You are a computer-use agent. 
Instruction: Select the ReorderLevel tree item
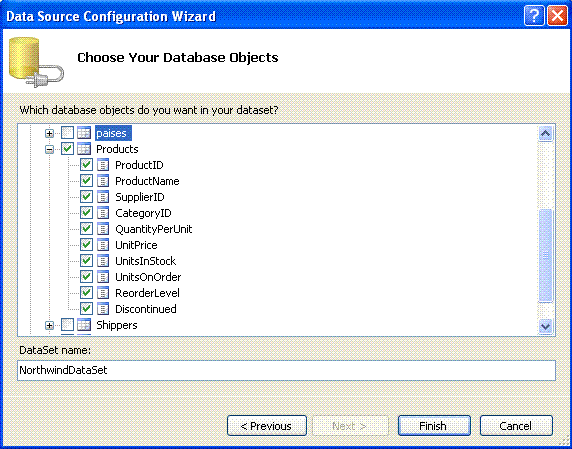pos(147,293)
